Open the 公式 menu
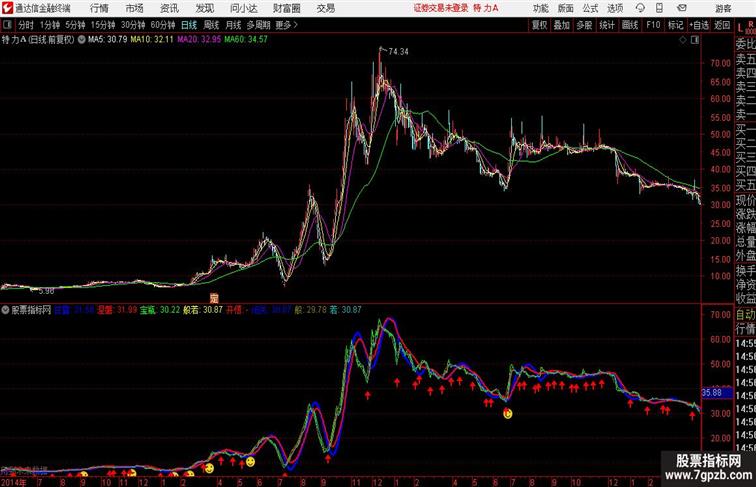Image resolution: width=756 pixels, height=487 pixels. (x=590, y=9)
